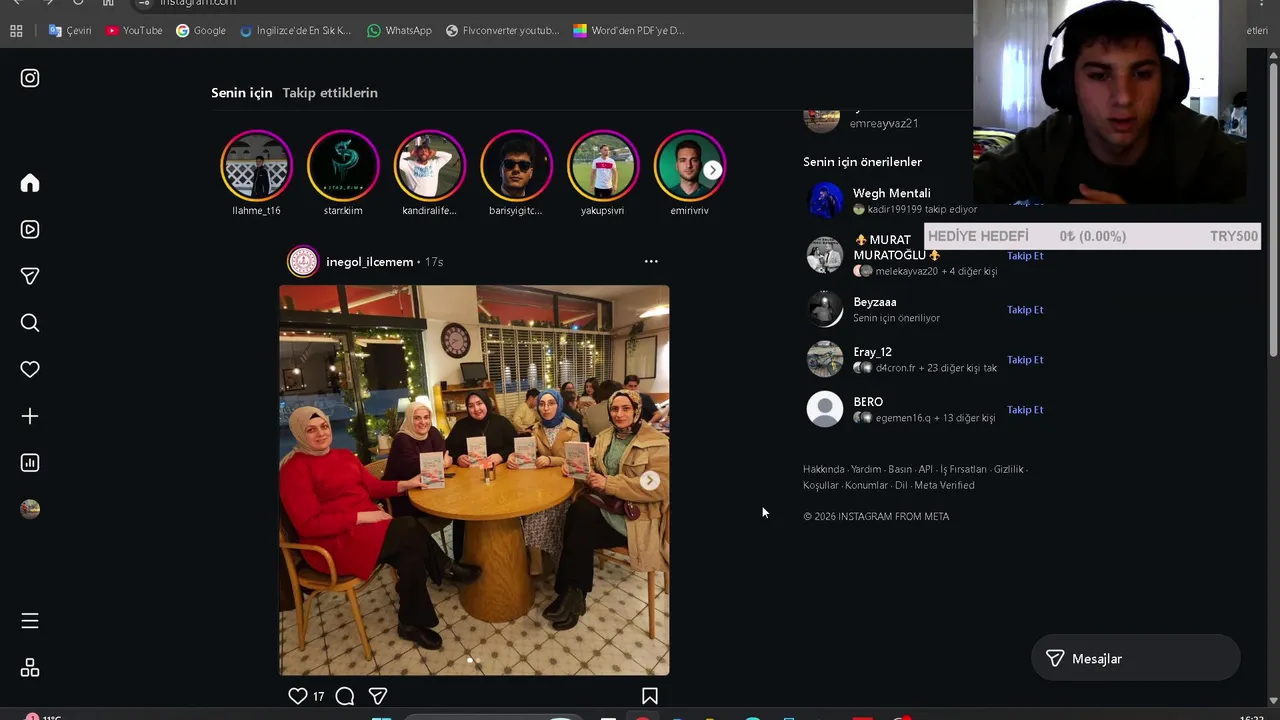Open post options three dots menu
Screen dimensions: 1280x720
coord(651,261)
